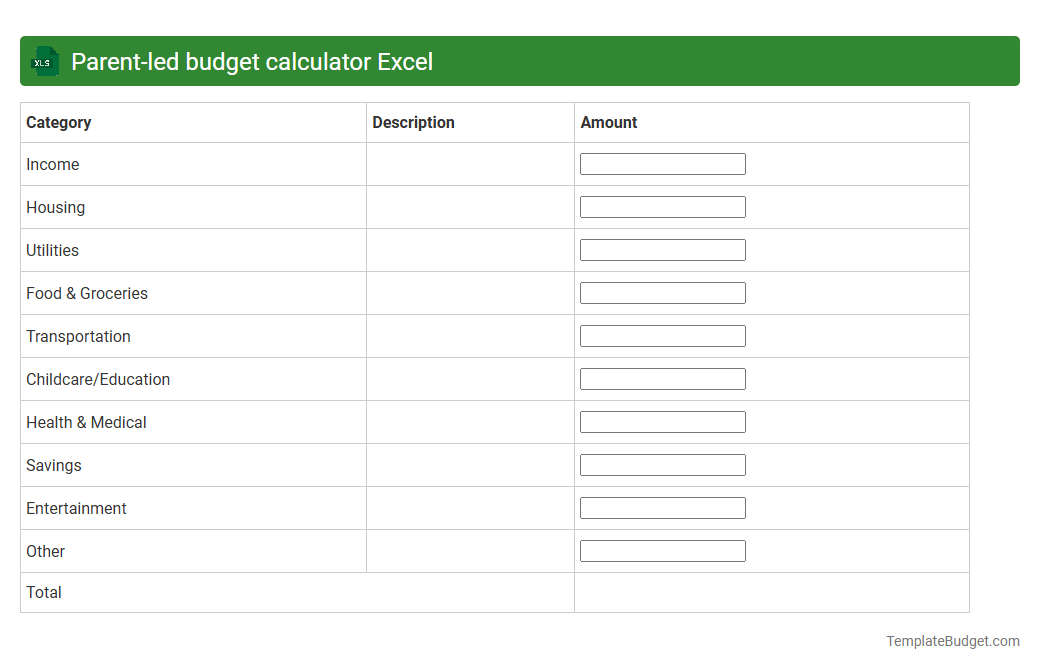
Task: Click the Total row label
Action: click(44, 592)
